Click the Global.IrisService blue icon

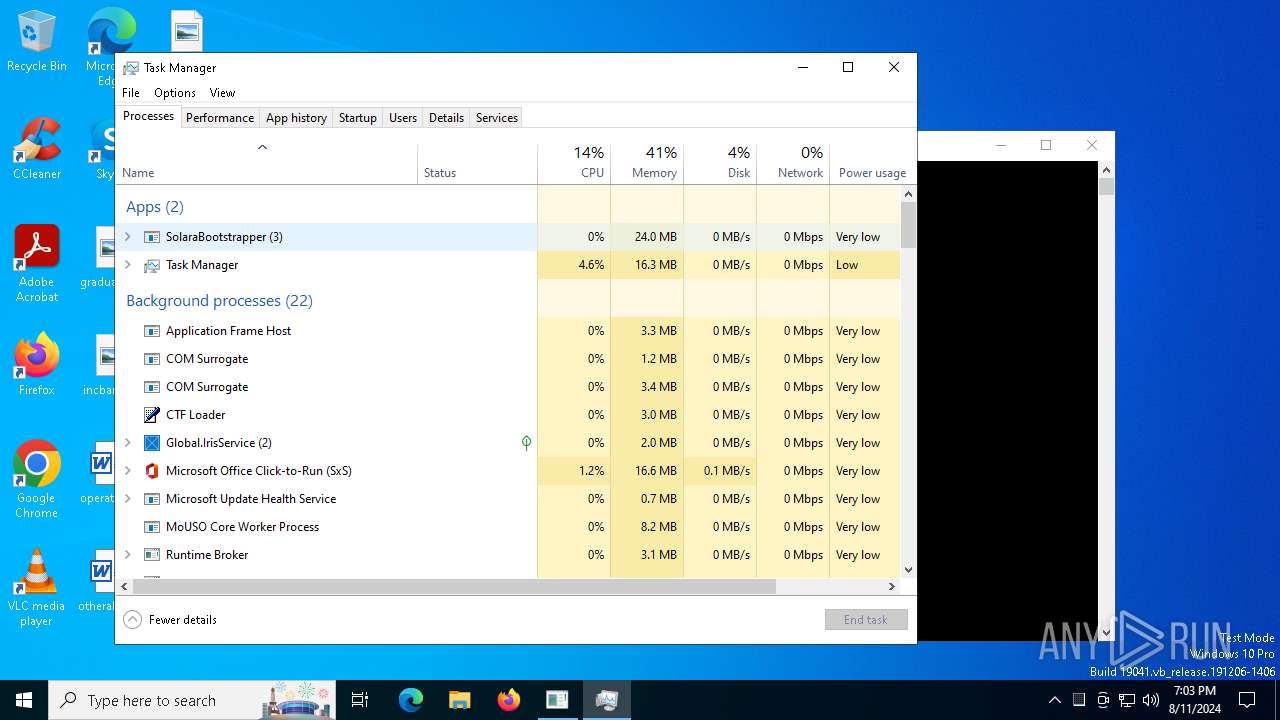click(152, 443)
